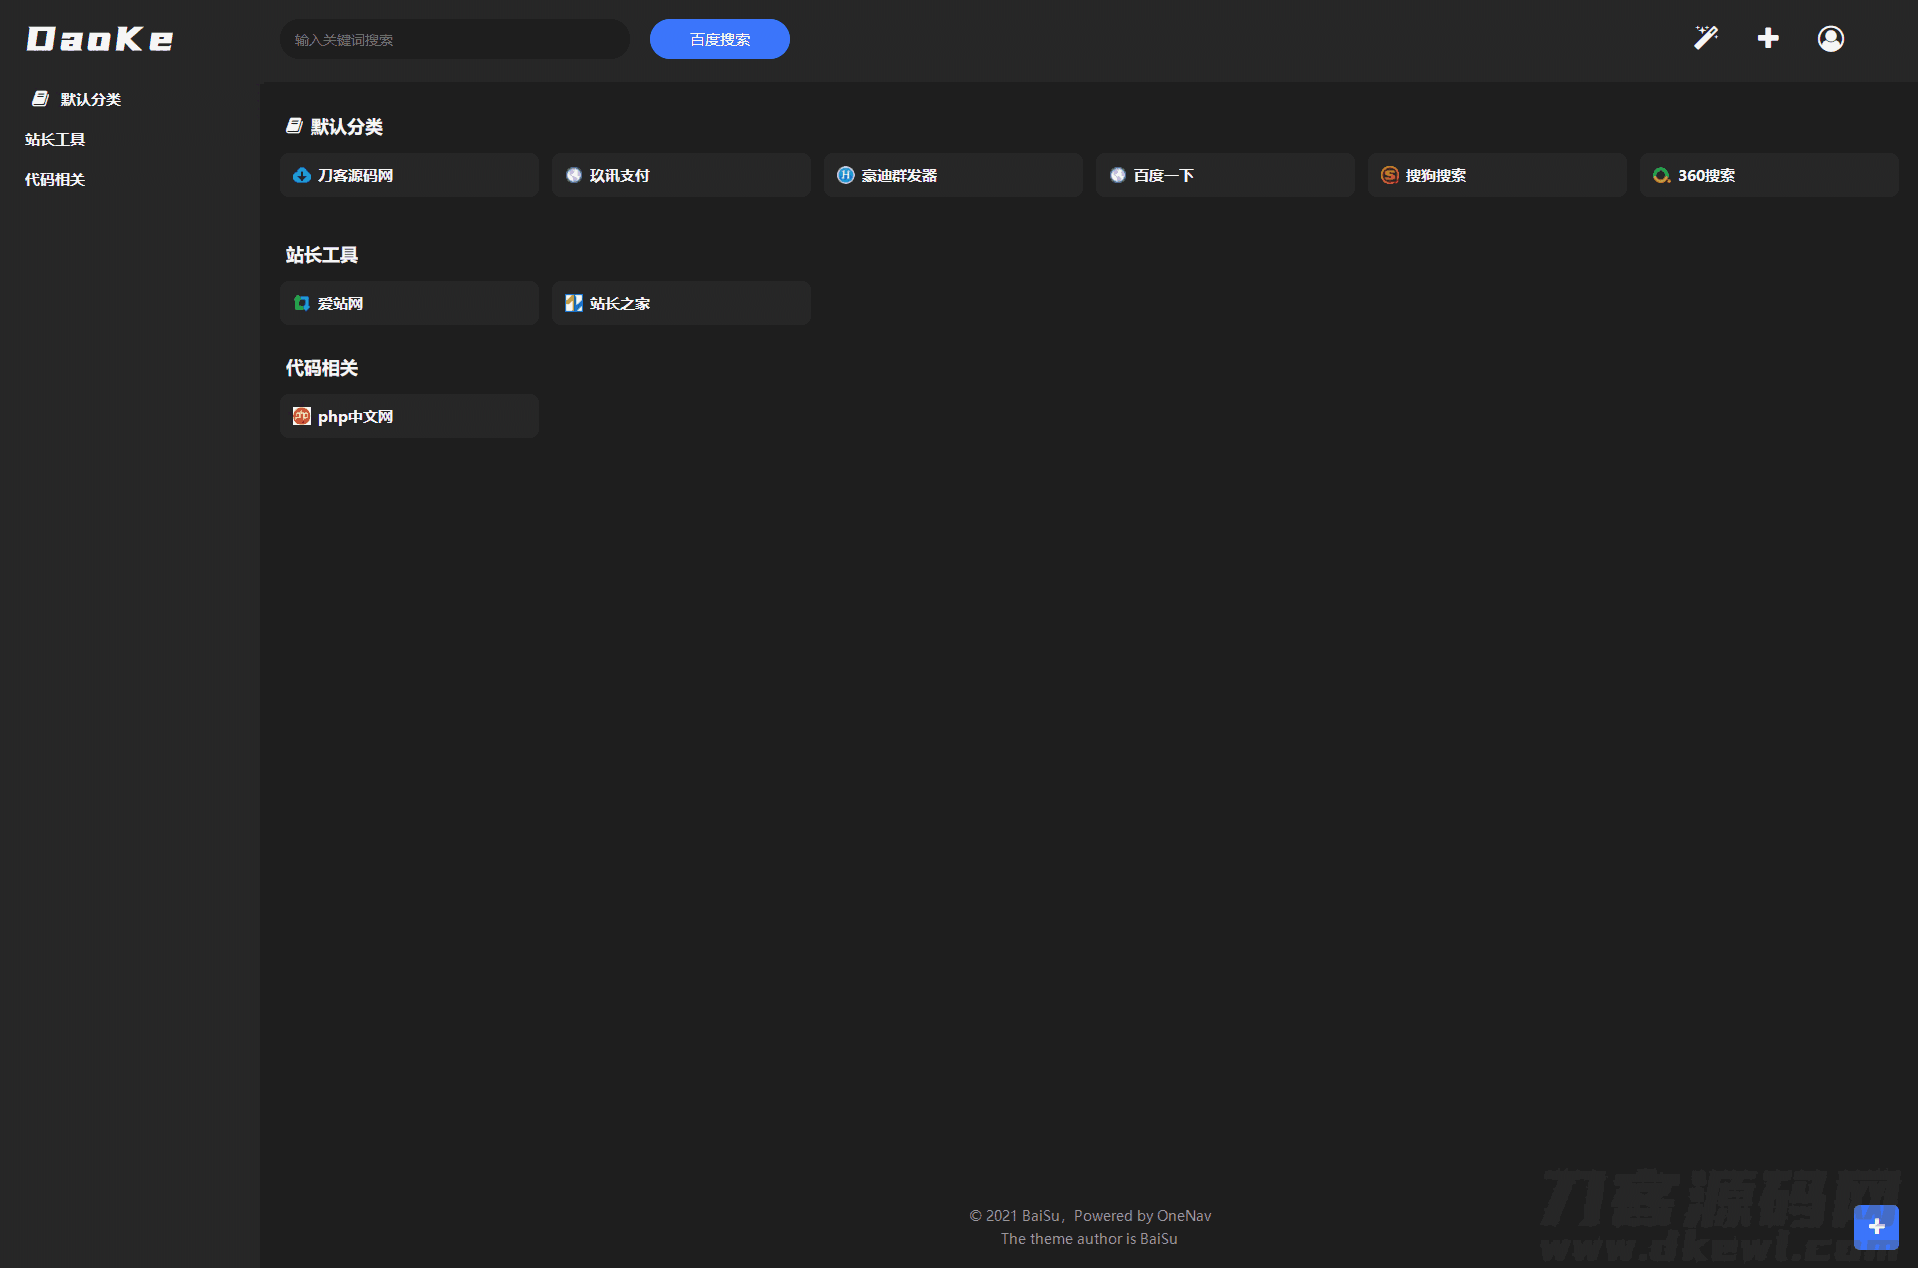Click the 代码相关 section heading

pyautogui.click(x=322, y=368)
